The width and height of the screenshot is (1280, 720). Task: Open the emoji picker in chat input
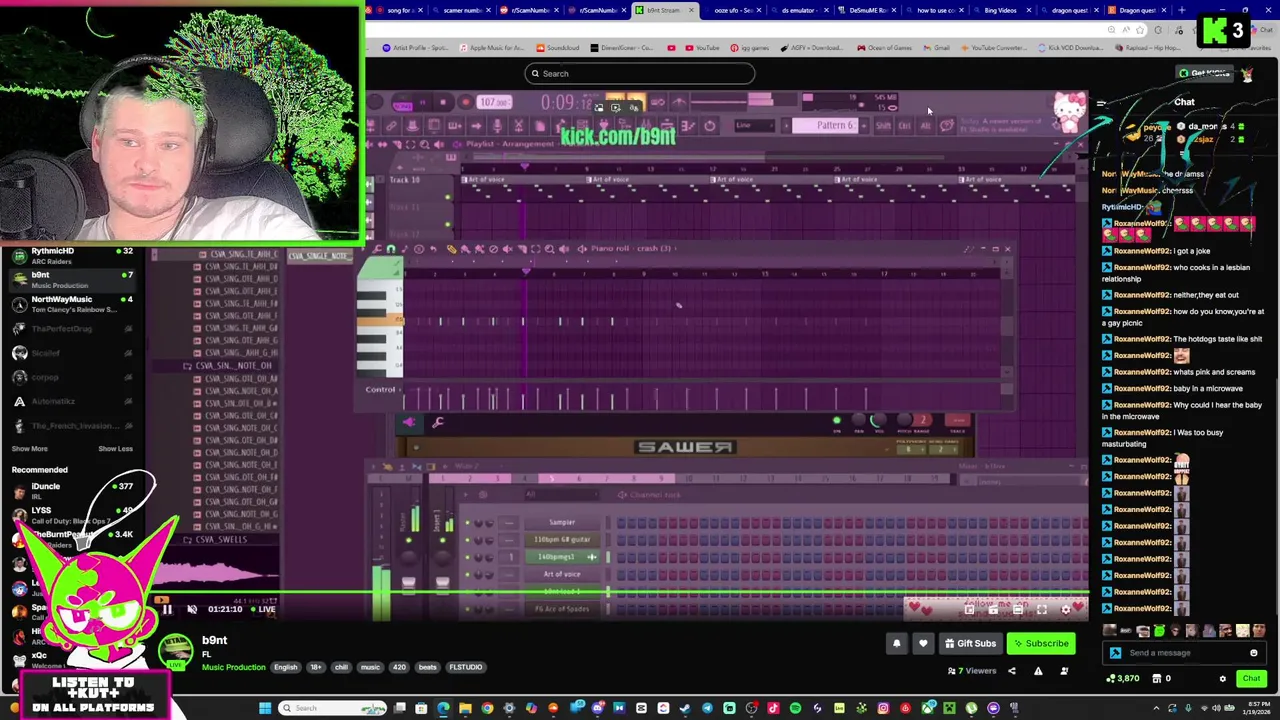(1253, 653)
